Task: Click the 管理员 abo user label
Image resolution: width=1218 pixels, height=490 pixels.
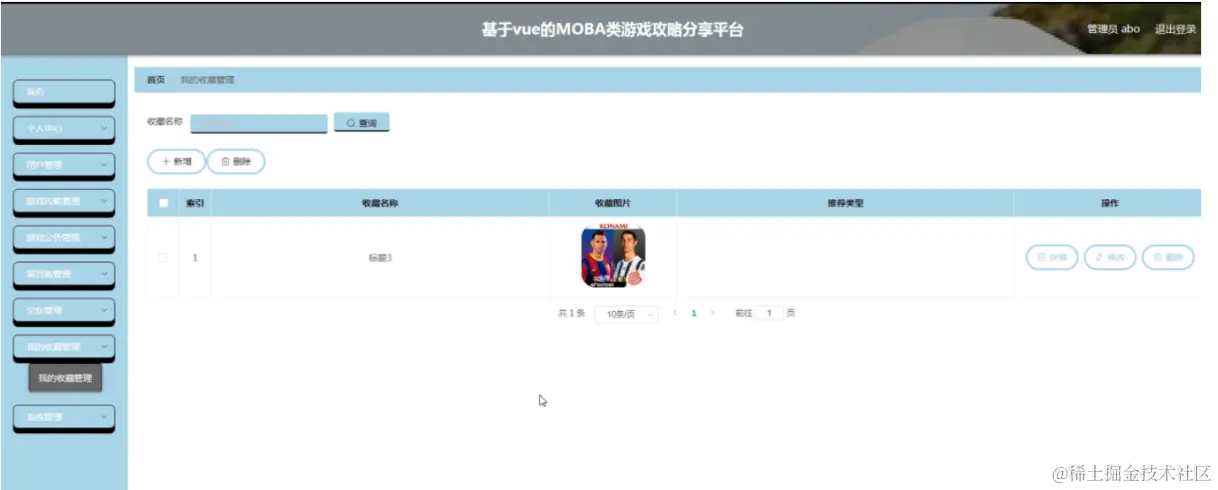Action: [x=1113, y=29]
